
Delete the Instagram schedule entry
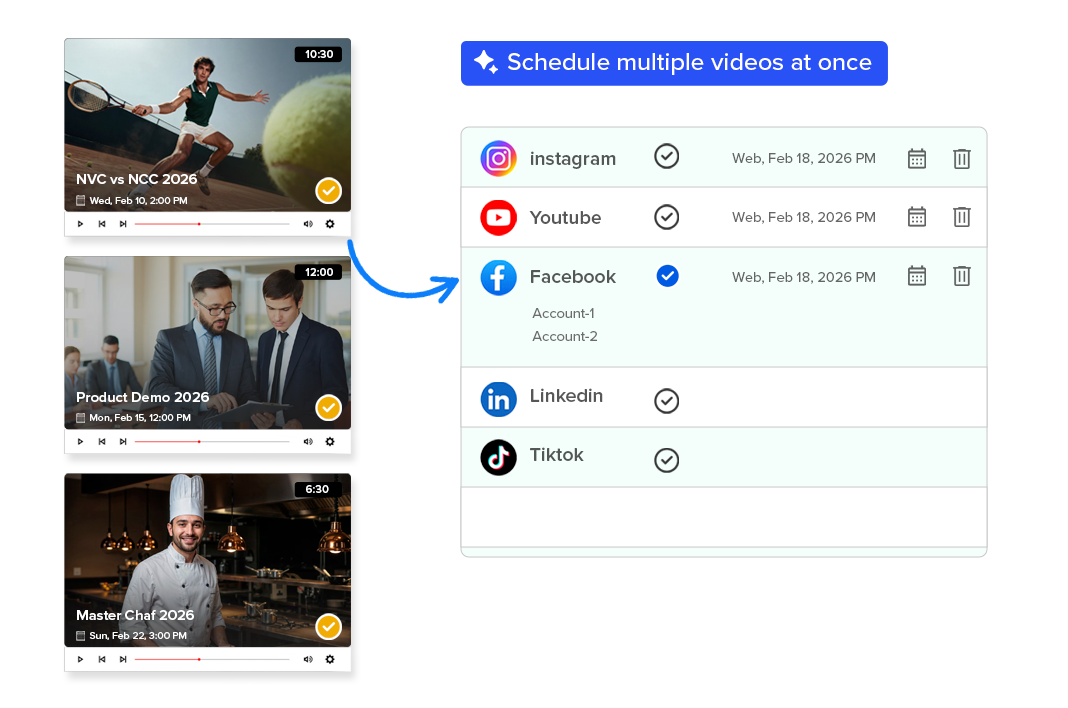pos(961,158)
